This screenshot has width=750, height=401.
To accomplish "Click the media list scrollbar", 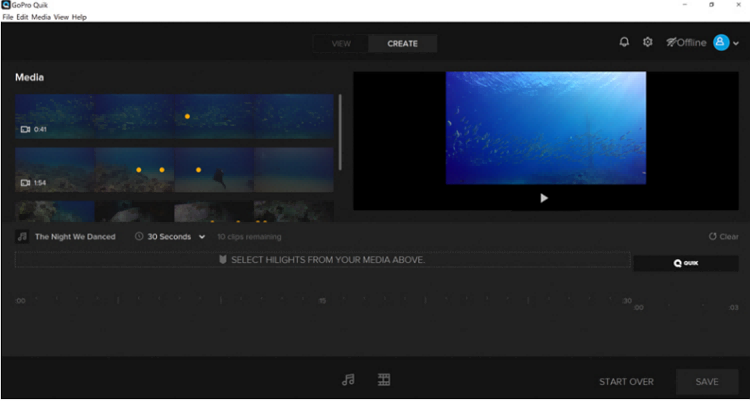I will tap(340, 132).
